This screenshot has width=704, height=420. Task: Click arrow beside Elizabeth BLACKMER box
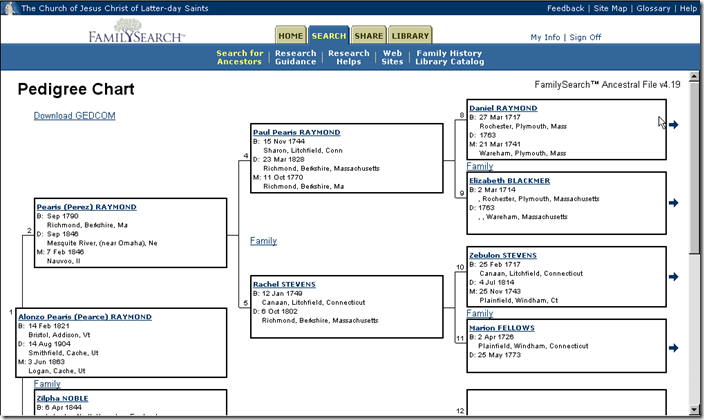pyautogui.click(x=674, y=203)
